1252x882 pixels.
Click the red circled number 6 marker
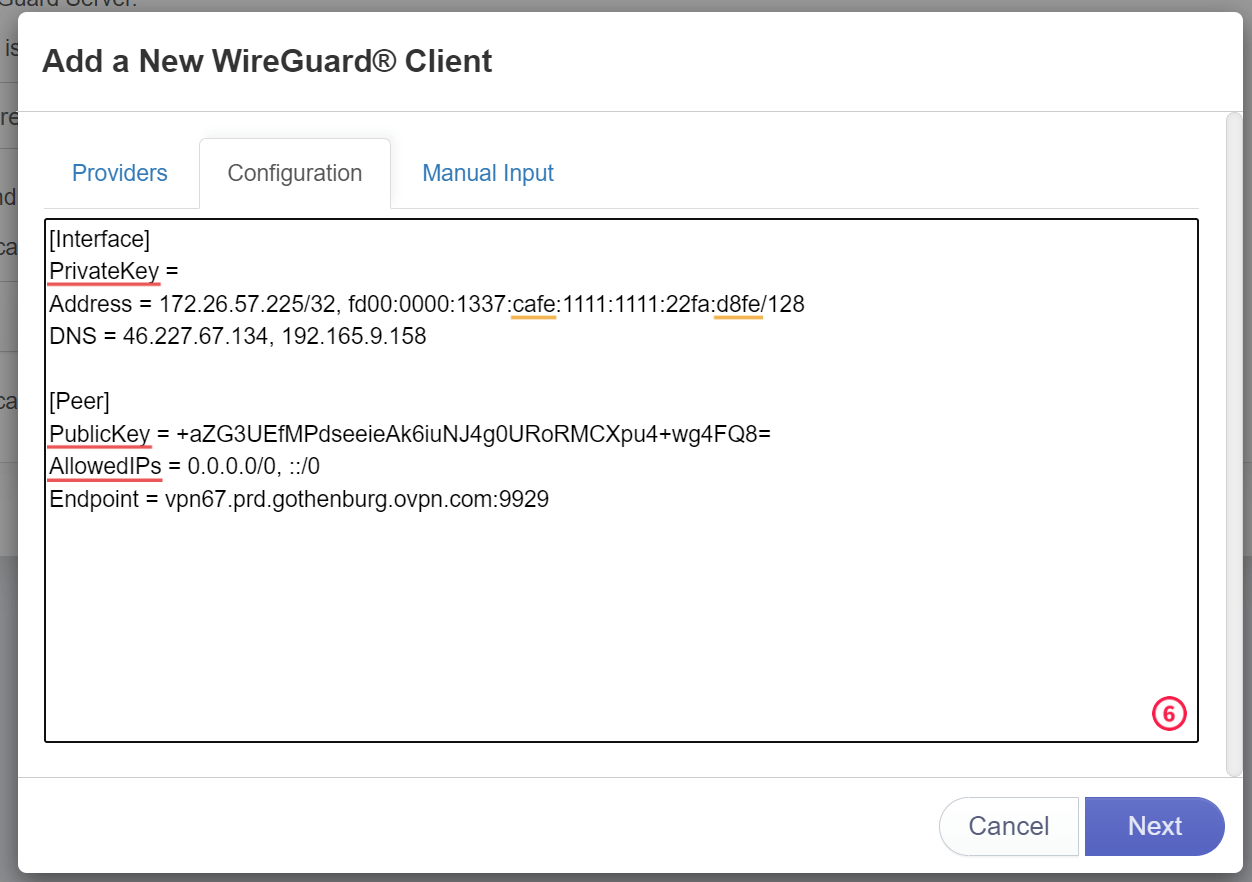point(1169,714)
